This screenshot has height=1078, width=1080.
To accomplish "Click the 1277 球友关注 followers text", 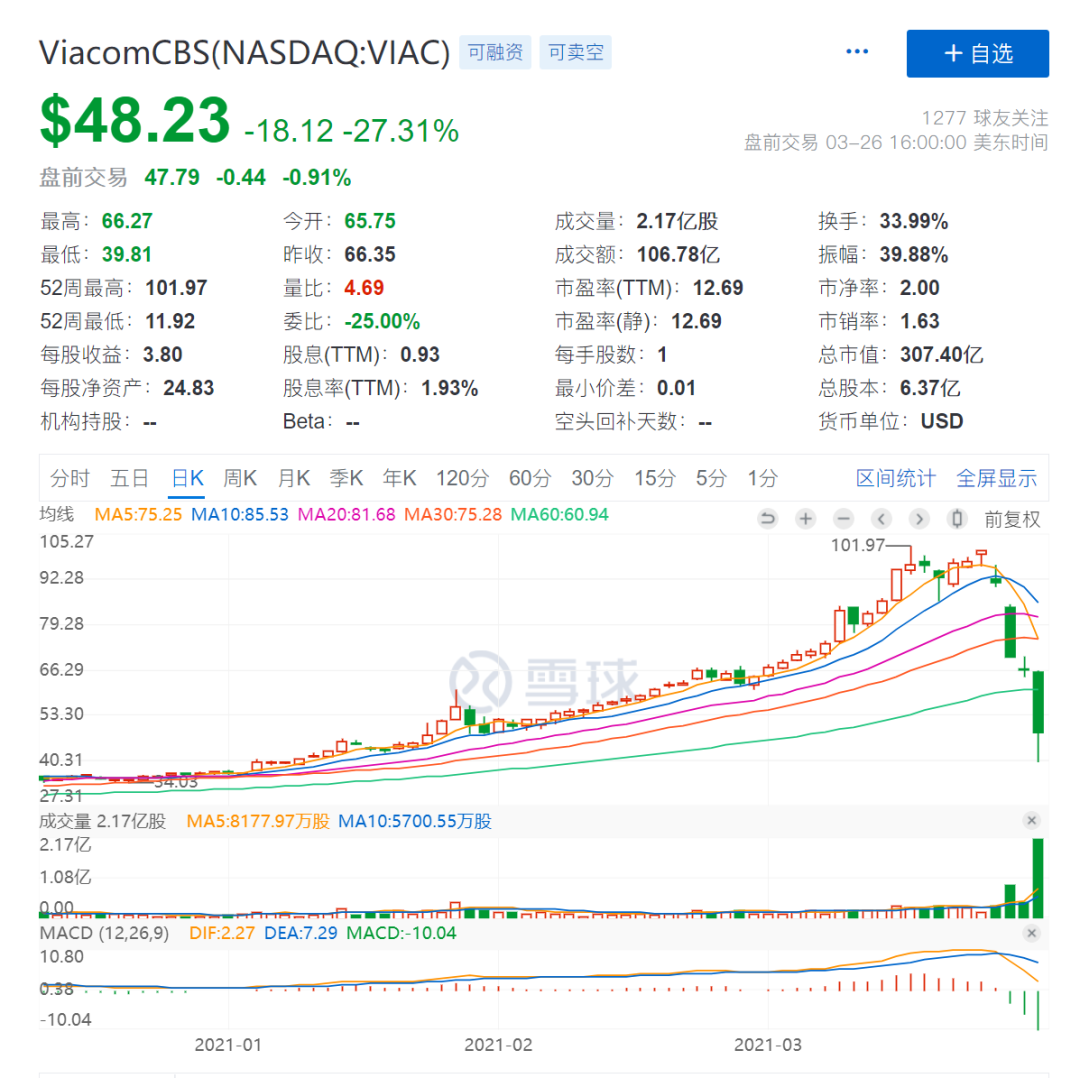I will 985,118.
